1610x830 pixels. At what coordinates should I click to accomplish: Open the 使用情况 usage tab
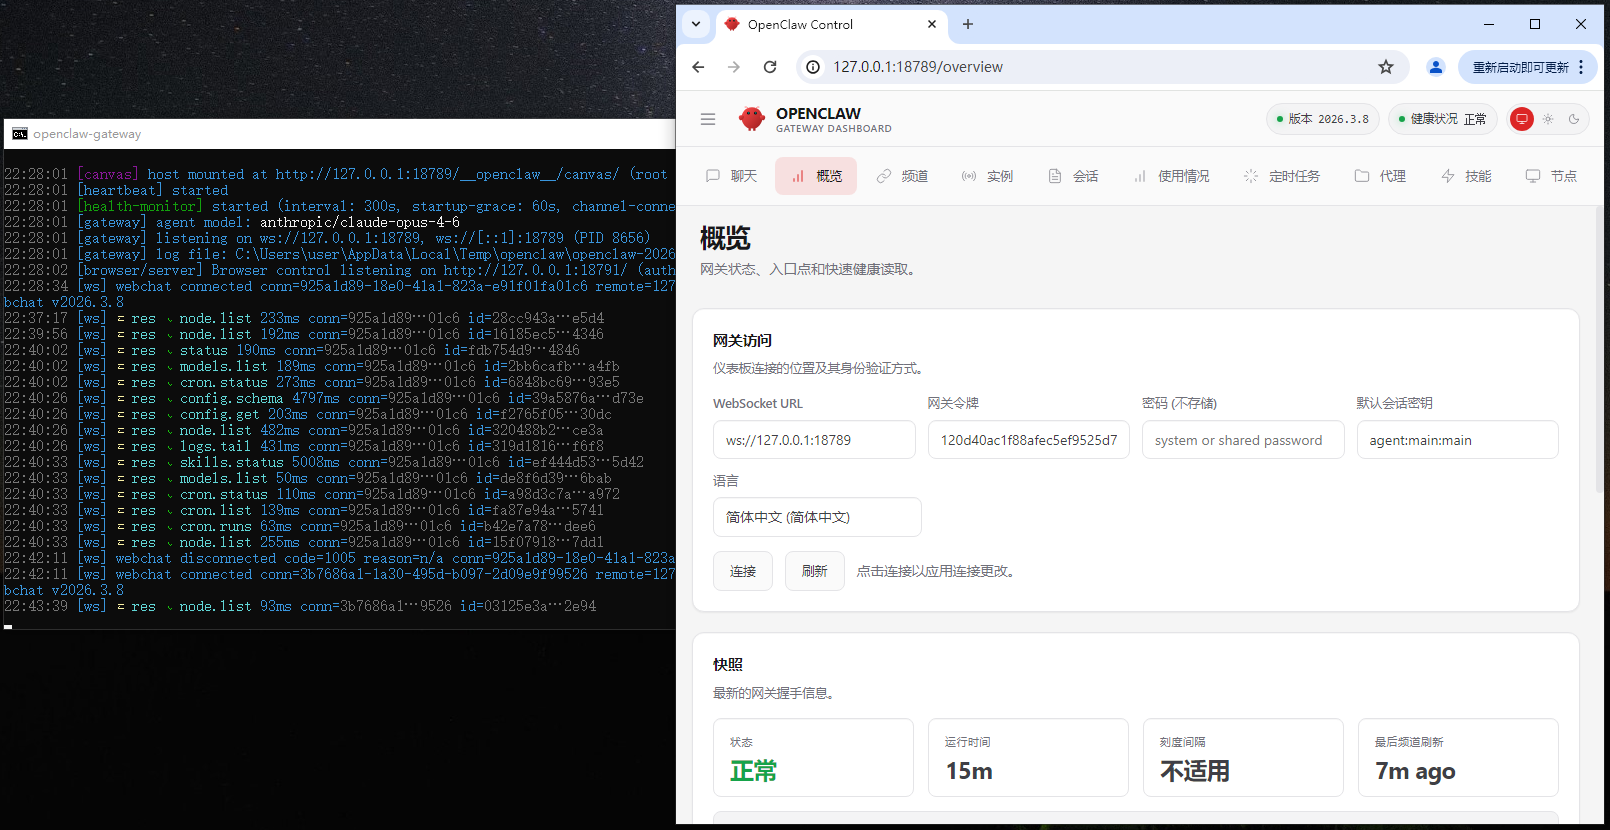pos(1171,176)
